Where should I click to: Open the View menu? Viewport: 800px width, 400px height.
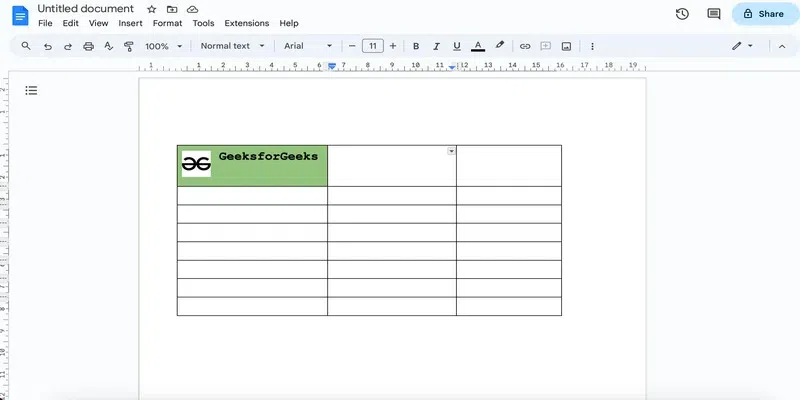98,23
